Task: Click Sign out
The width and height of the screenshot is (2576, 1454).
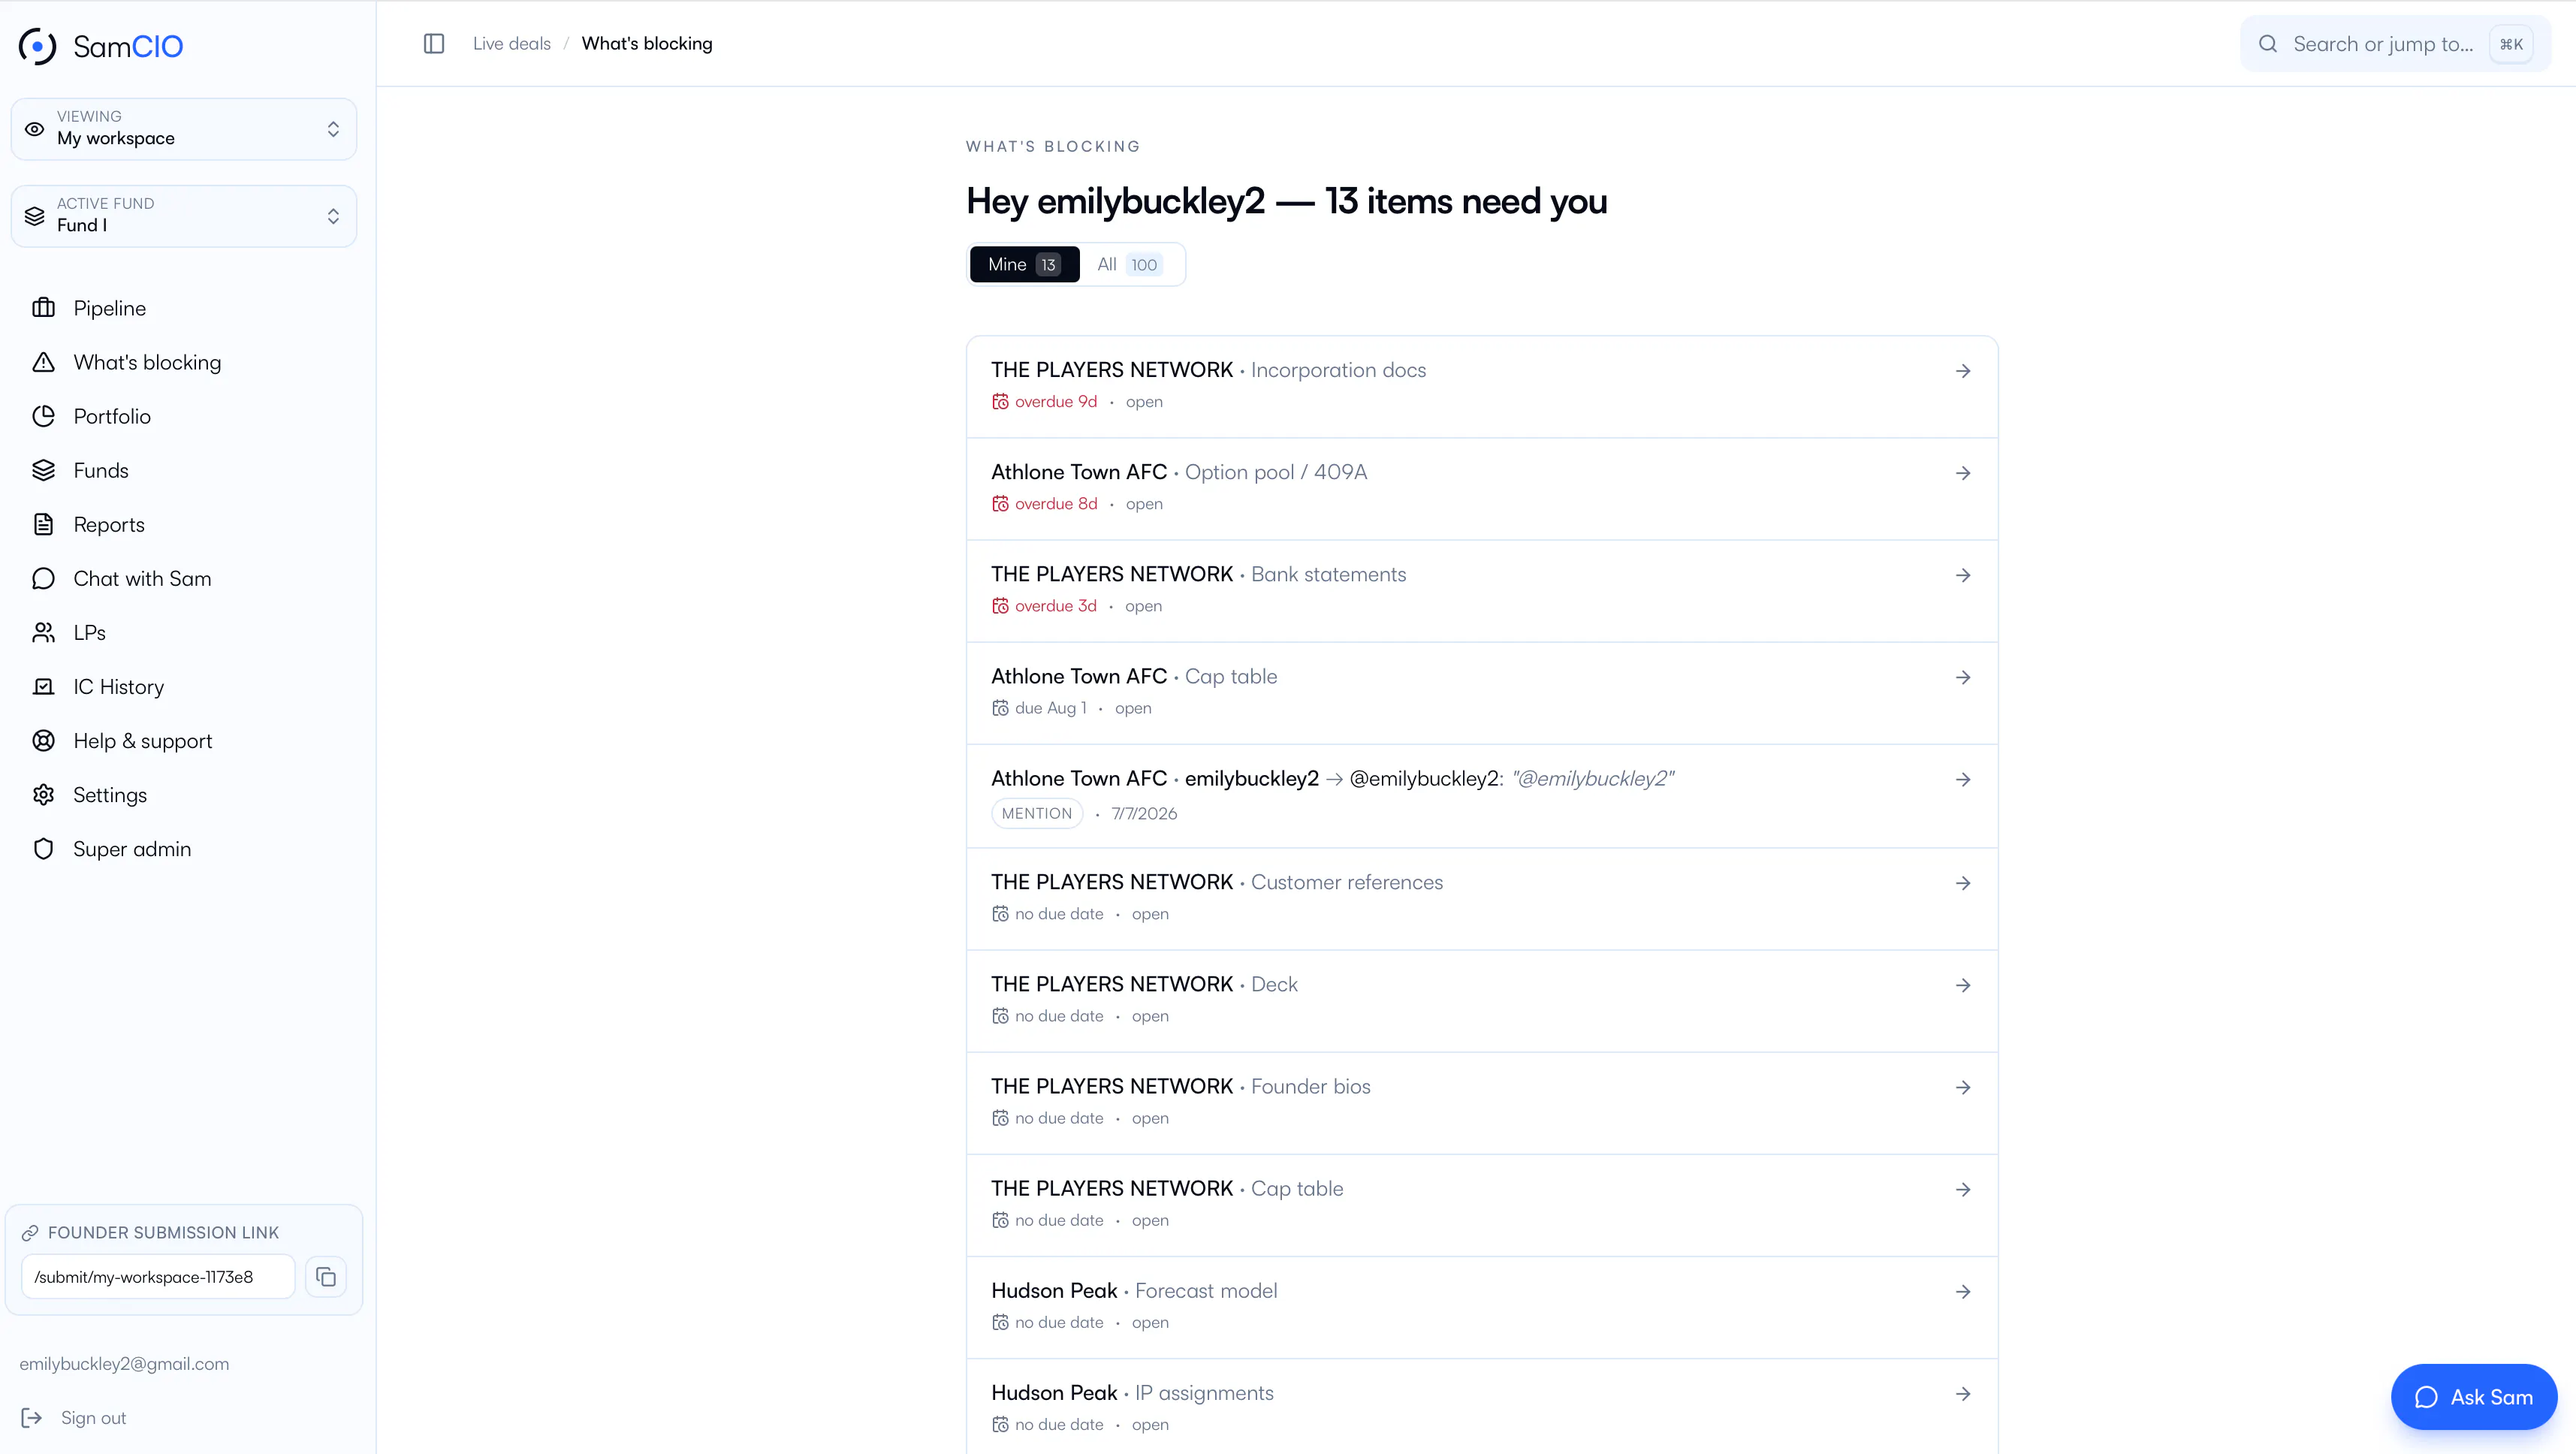Action: tap(93, 1417)
